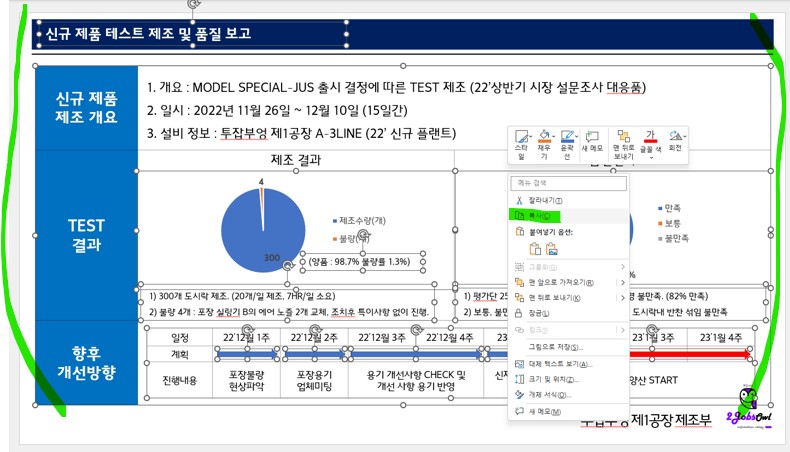This screenshot has height=452, width=790.
Task: Click the 22'12월 1주 header cell
Action: pyautogui.click(x=246, y=337)
